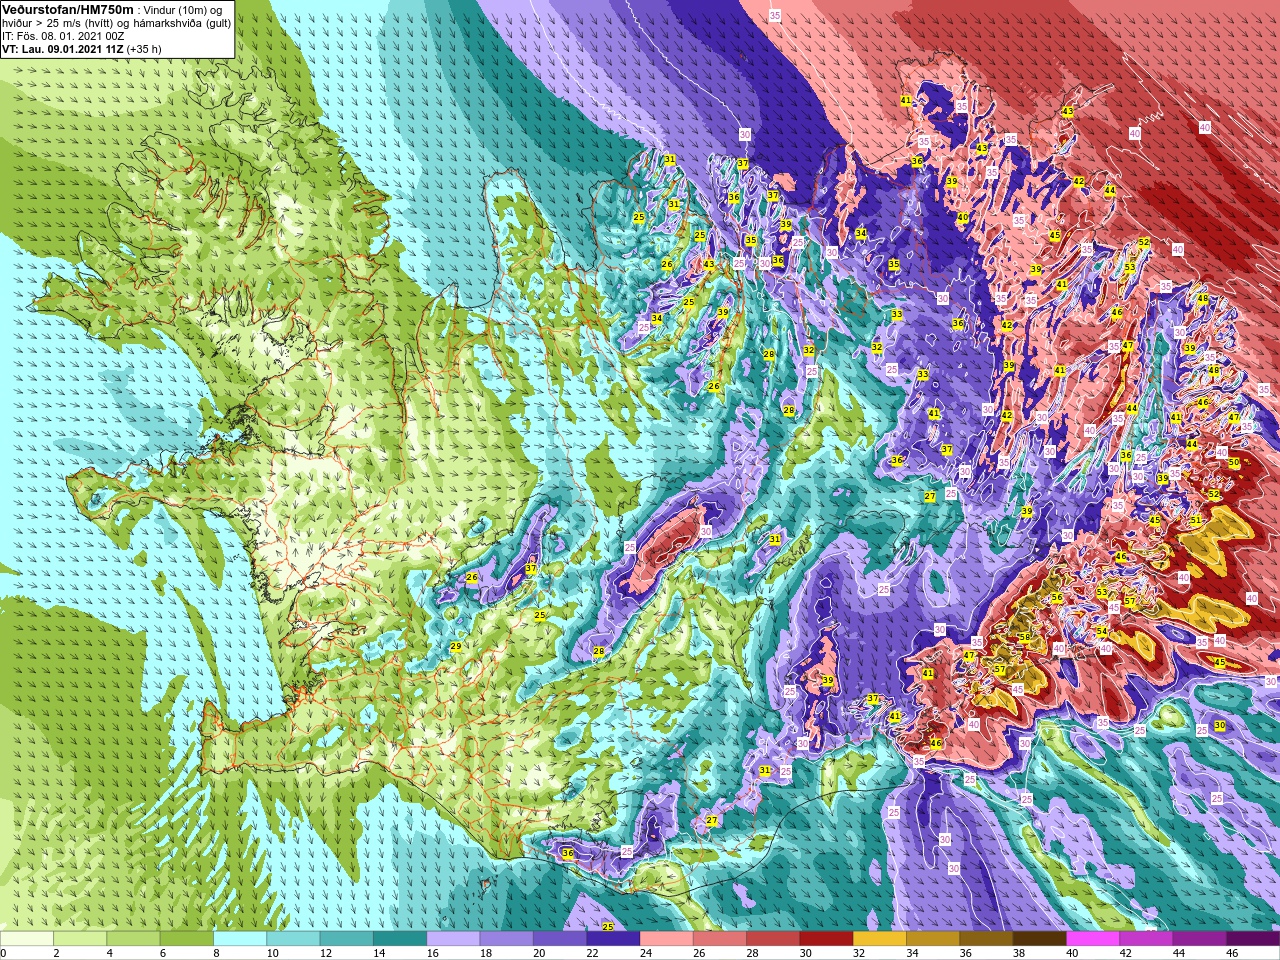Click the yellow 51 gust label
Image resolution: width=1280 pixels, height=960 pixels.
click(1195, 520)
